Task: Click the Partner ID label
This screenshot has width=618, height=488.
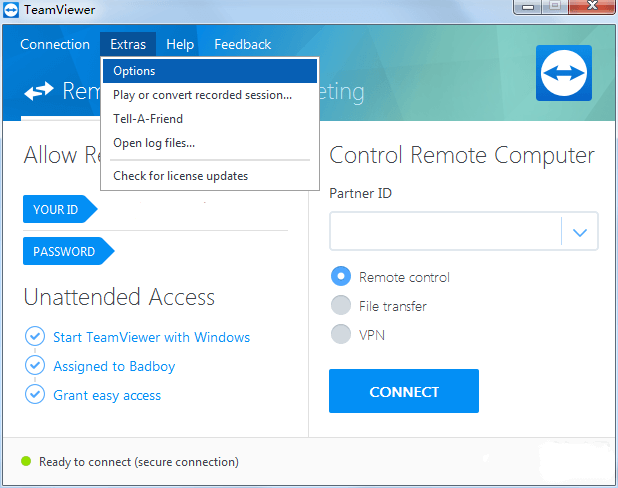Action: [x=361, y=193]
